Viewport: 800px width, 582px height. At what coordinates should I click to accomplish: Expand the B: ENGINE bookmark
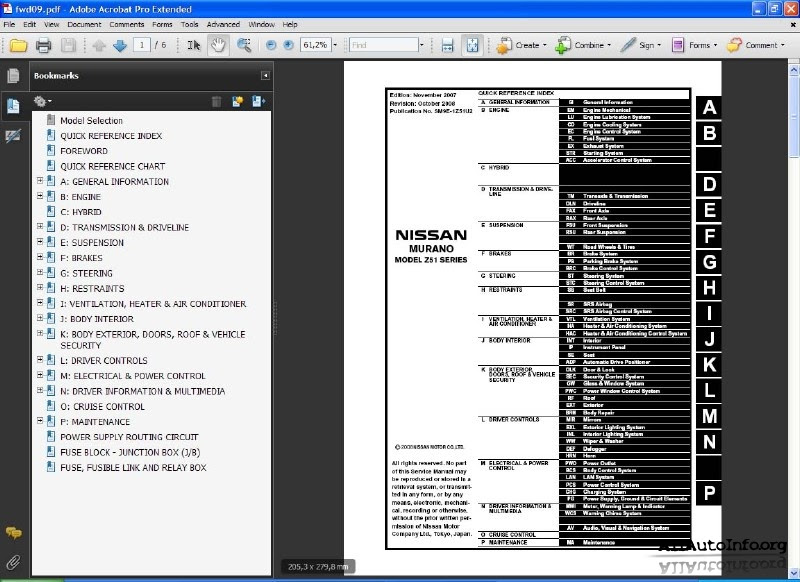40,196
